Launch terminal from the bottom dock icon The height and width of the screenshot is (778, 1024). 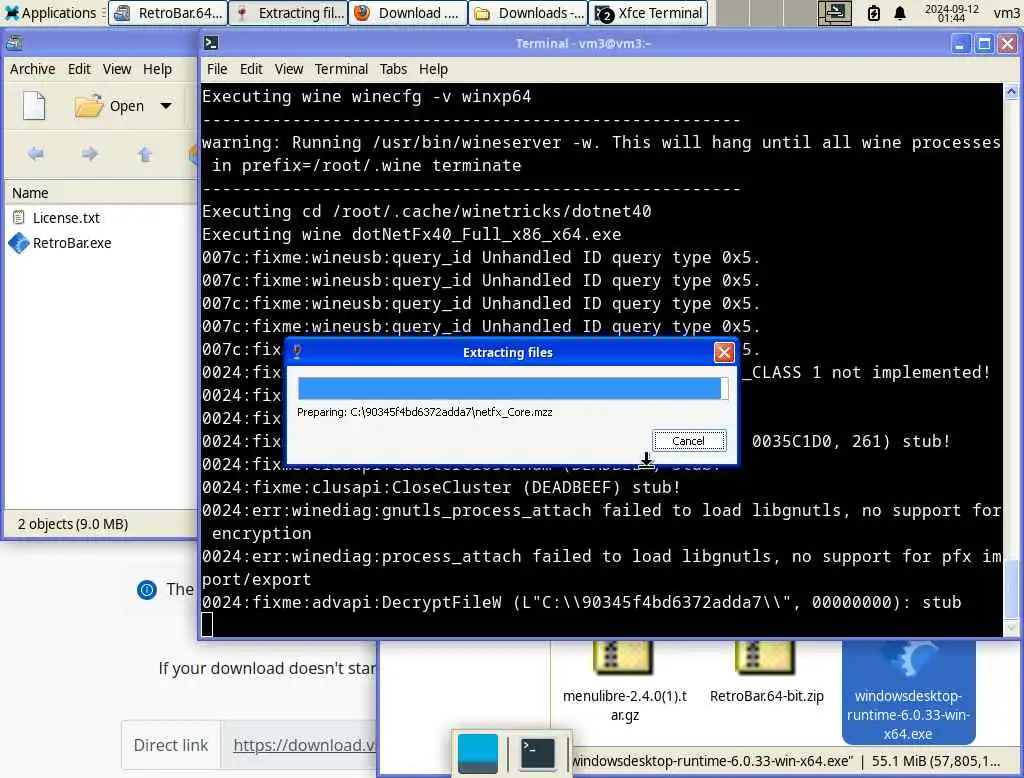[537, 753]
